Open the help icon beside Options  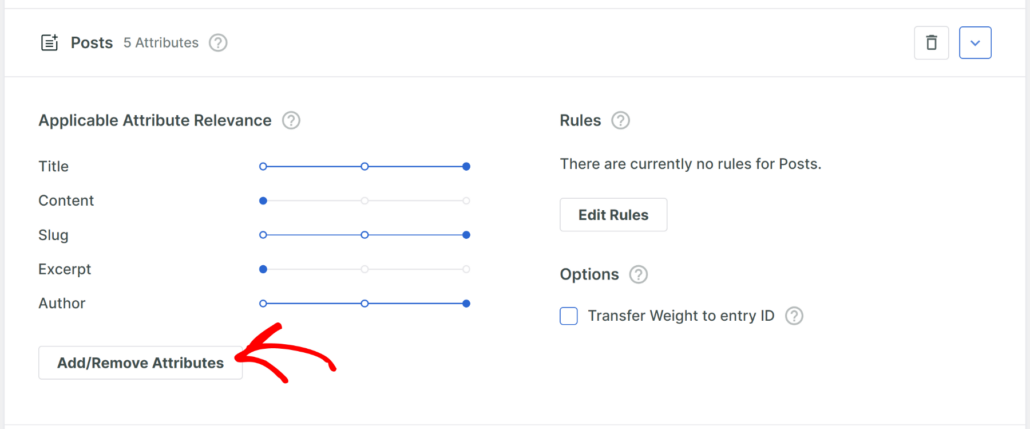tap(638, 275)
